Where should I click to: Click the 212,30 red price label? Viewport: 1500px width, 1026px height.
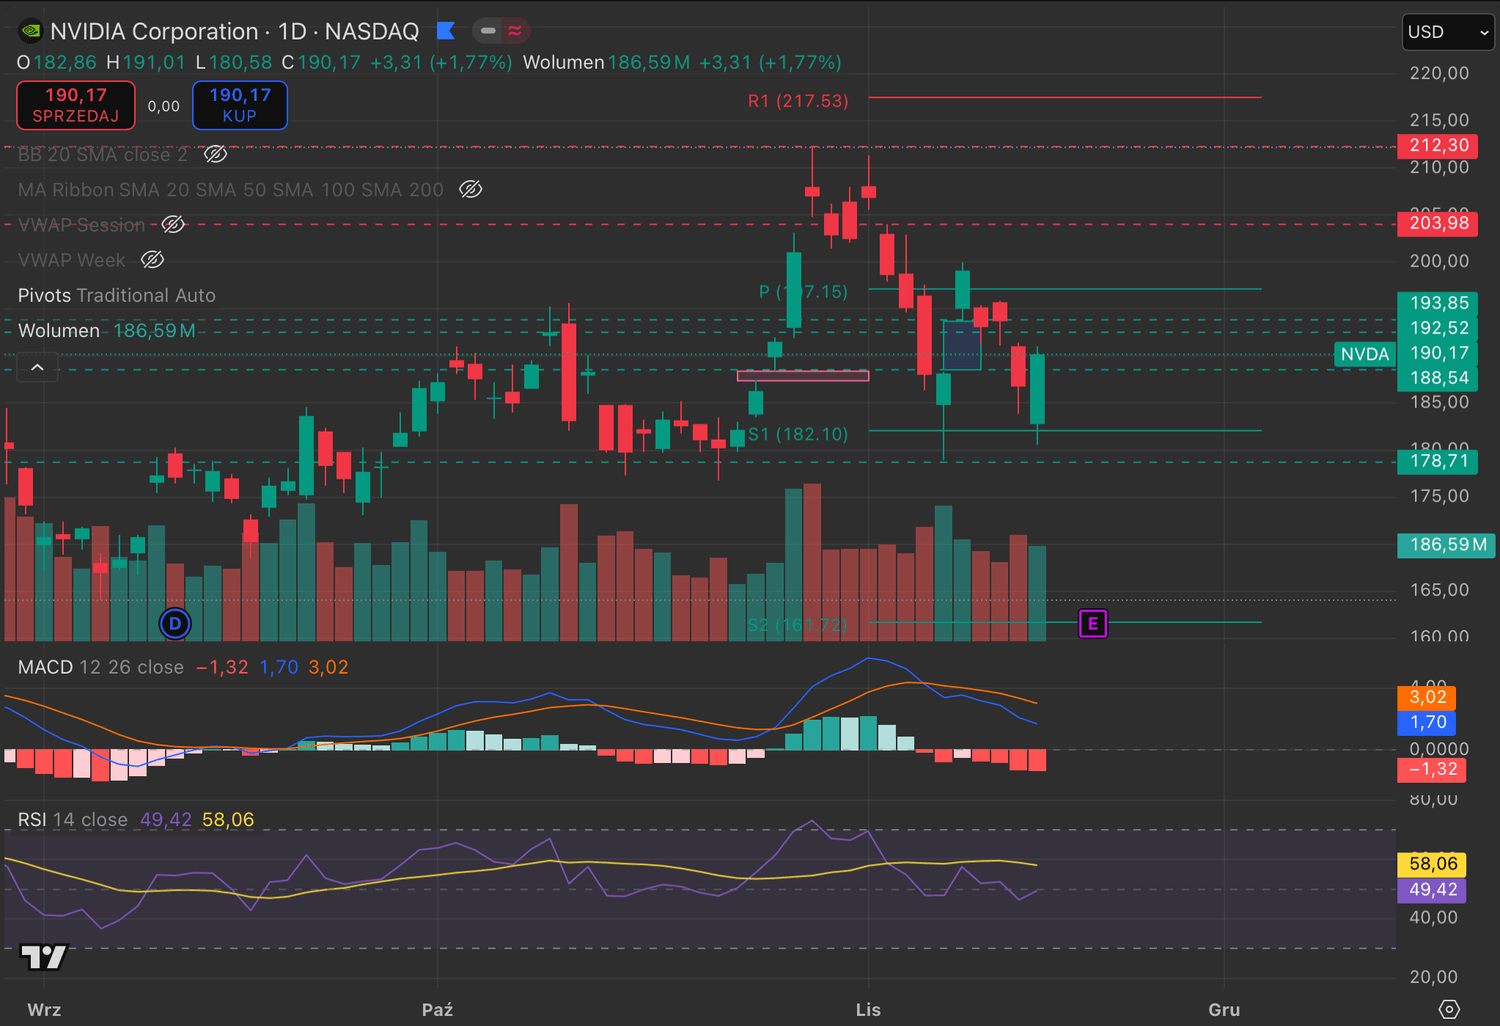pyautogui.click(x=1437, y=146)
